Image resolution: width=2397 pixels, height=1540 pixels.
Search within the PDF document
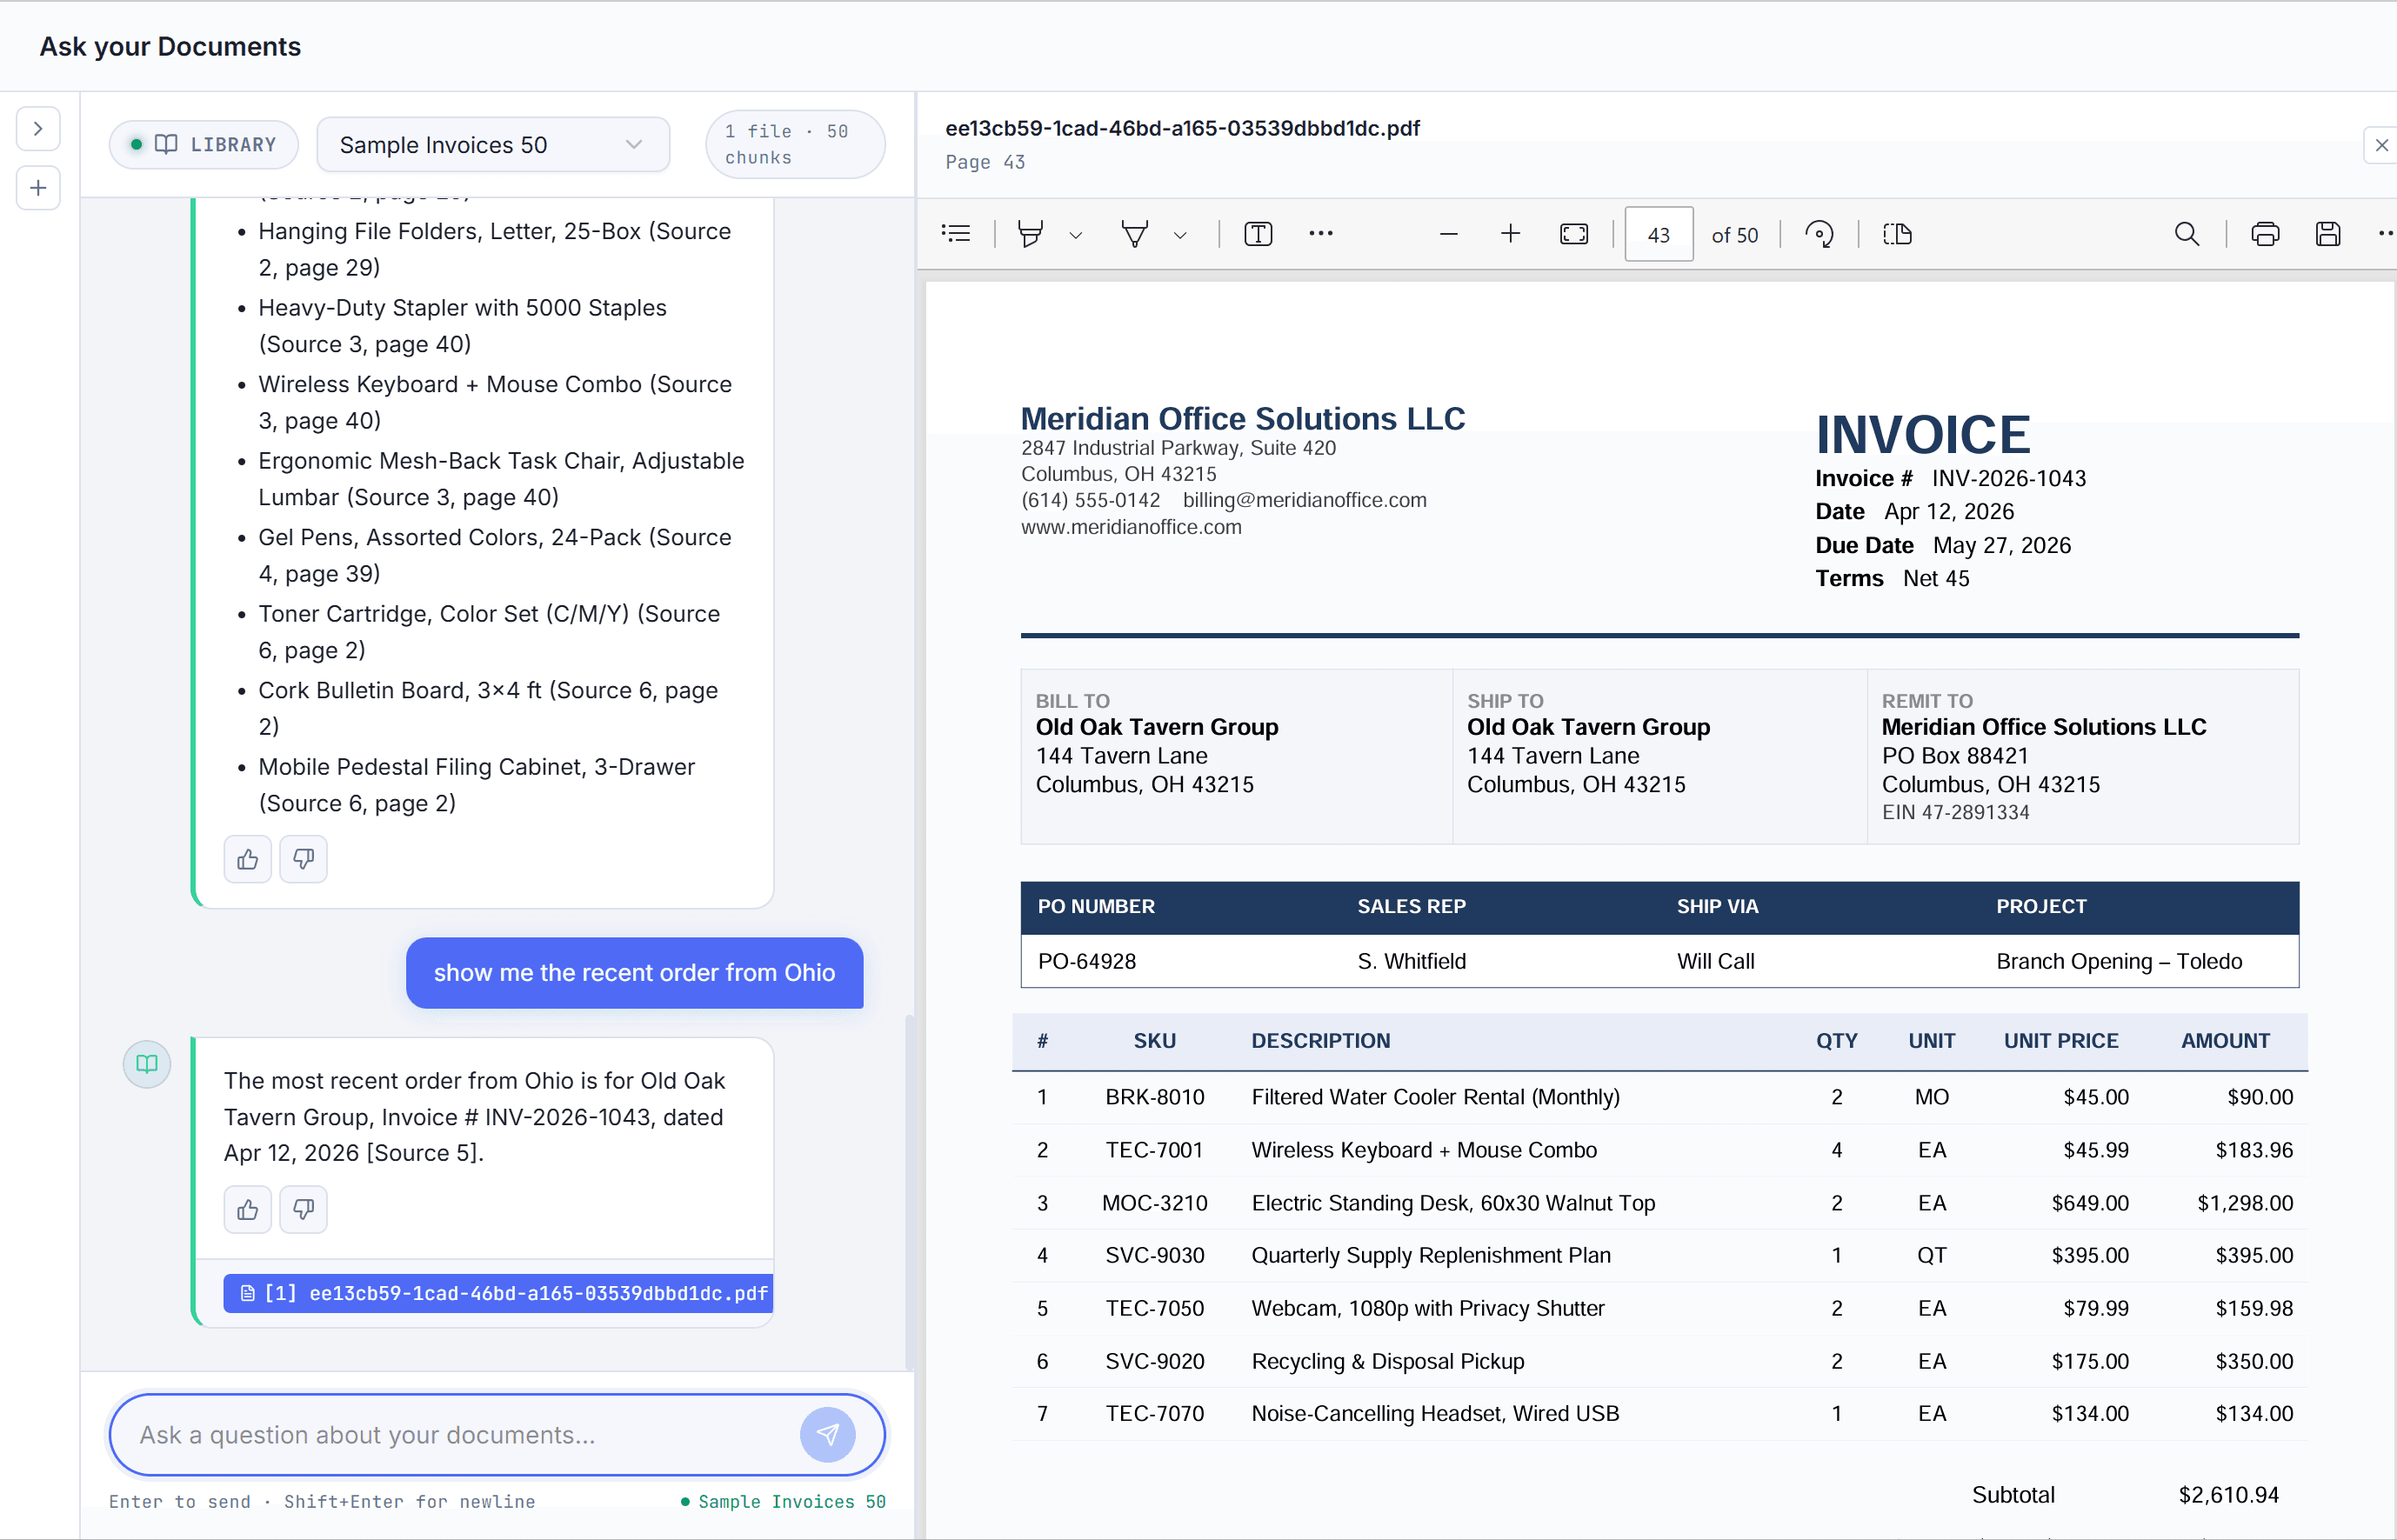click(x=2187, y=234)
